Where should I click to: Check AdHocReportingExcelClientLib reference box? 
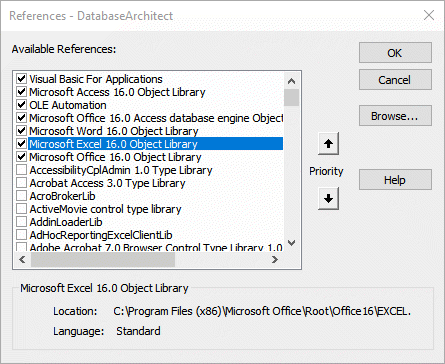point(22,235)
